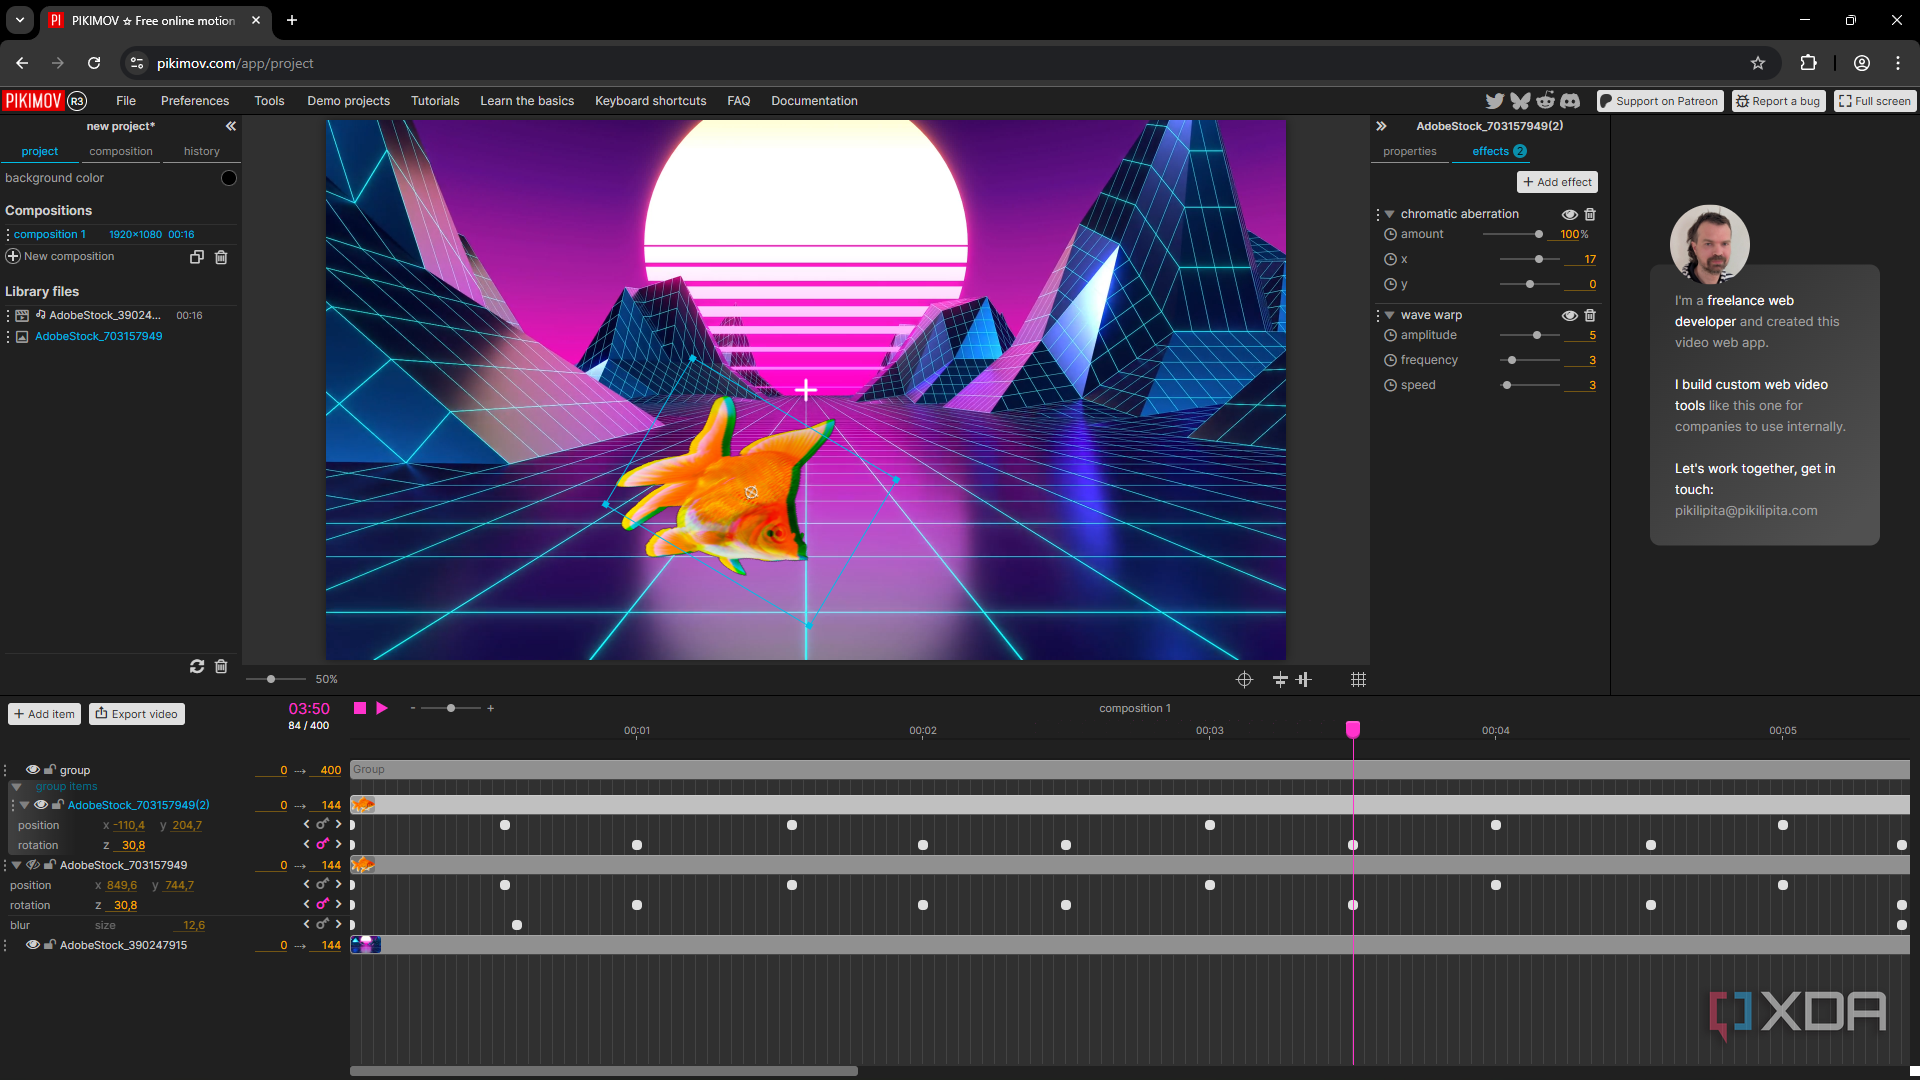This screenshot has height=1080, width=1920.
Task: Click the pink playhead marker on timeline
Action: 1353,729
